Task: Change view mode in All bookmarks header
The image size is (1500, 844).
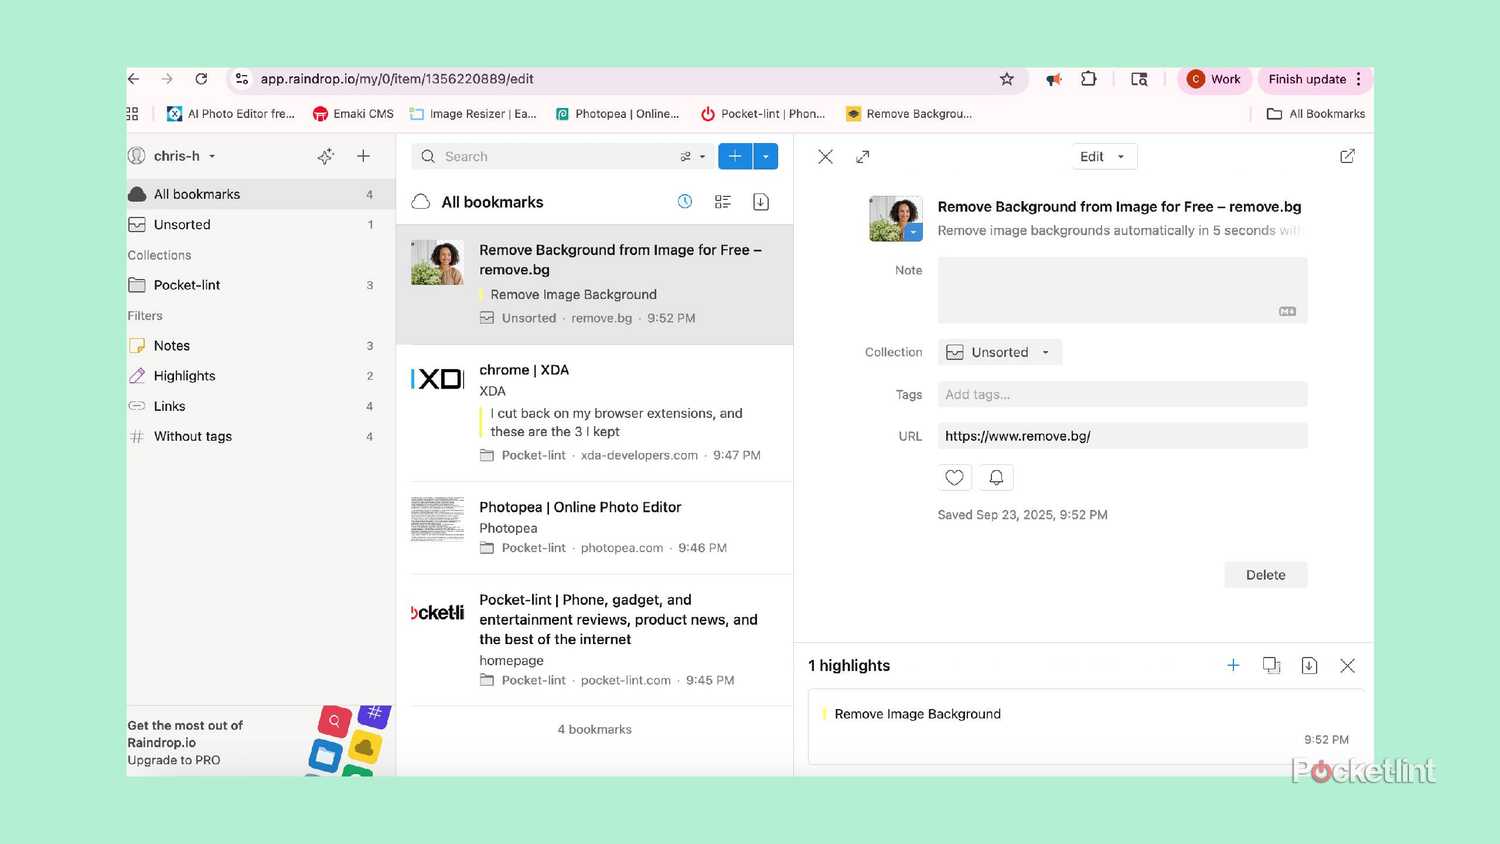Action: [723, 202]
